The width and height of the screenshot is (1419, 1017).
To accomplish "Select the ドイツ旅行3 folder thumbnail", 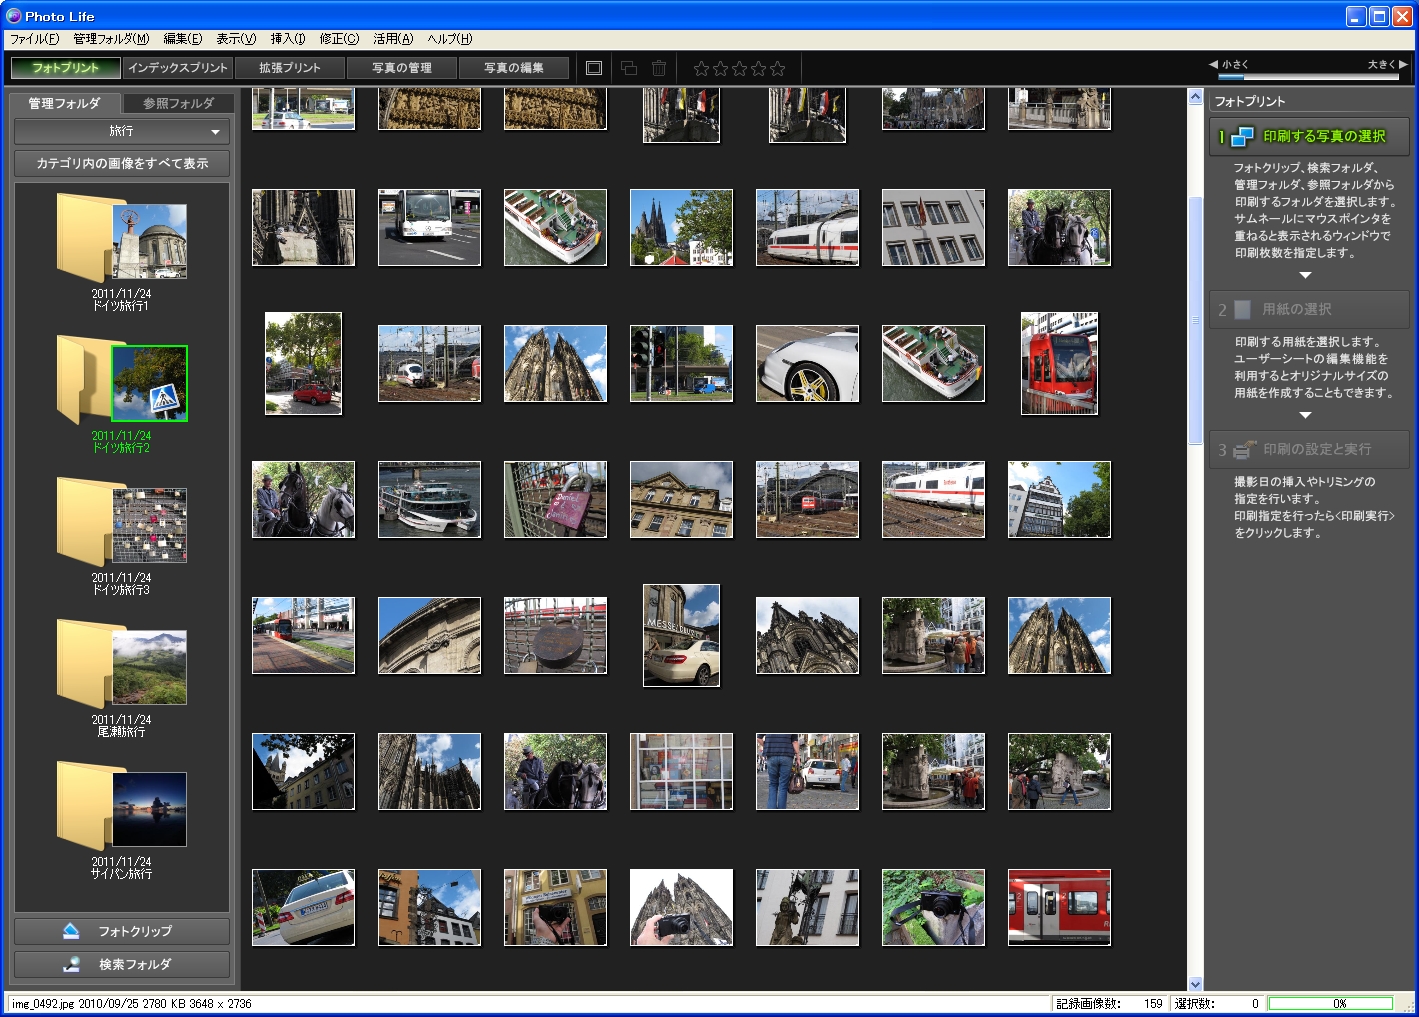I will (150, 522).
